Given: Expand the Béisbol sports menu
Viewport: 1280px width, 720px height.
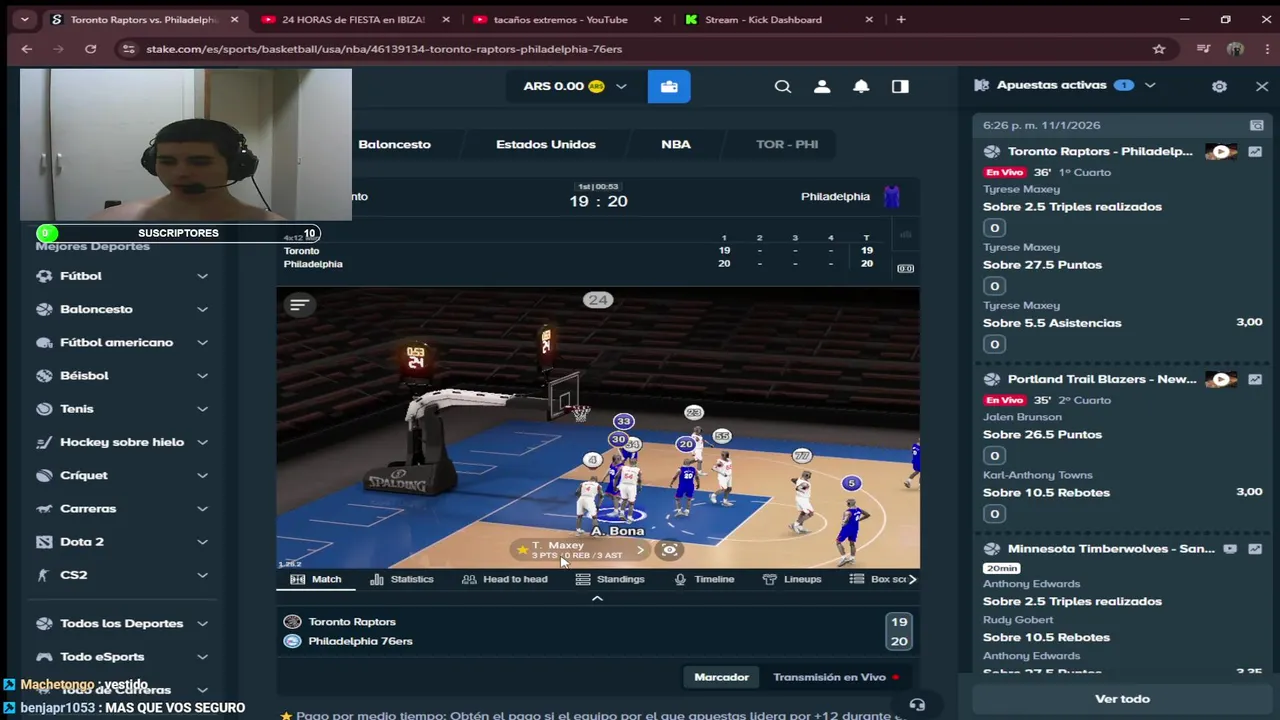Looking at the screenshot, I should pyautogui.click(x=202, y=376).
